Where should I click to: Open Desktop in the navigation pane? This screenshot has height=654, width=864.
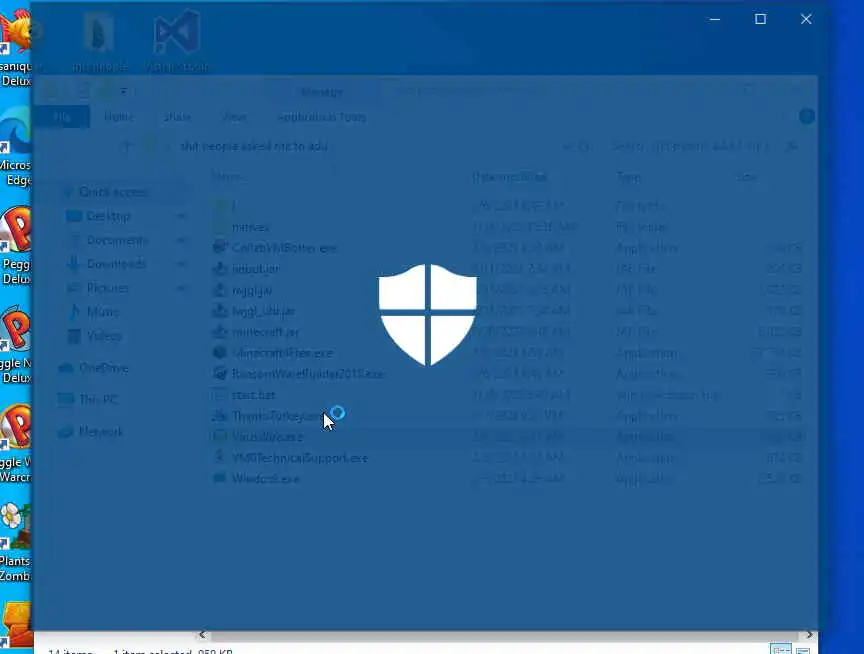click(109, 216)
